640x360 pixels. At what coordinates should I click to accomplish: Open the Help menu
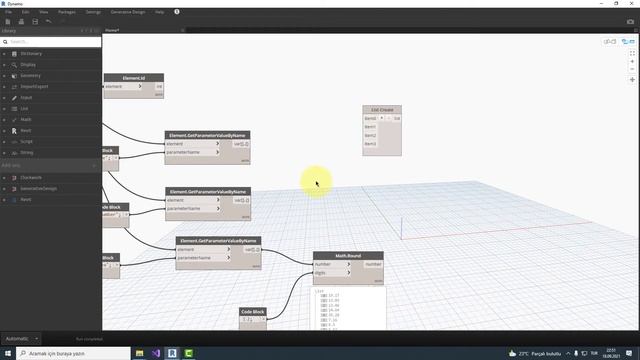160,12
